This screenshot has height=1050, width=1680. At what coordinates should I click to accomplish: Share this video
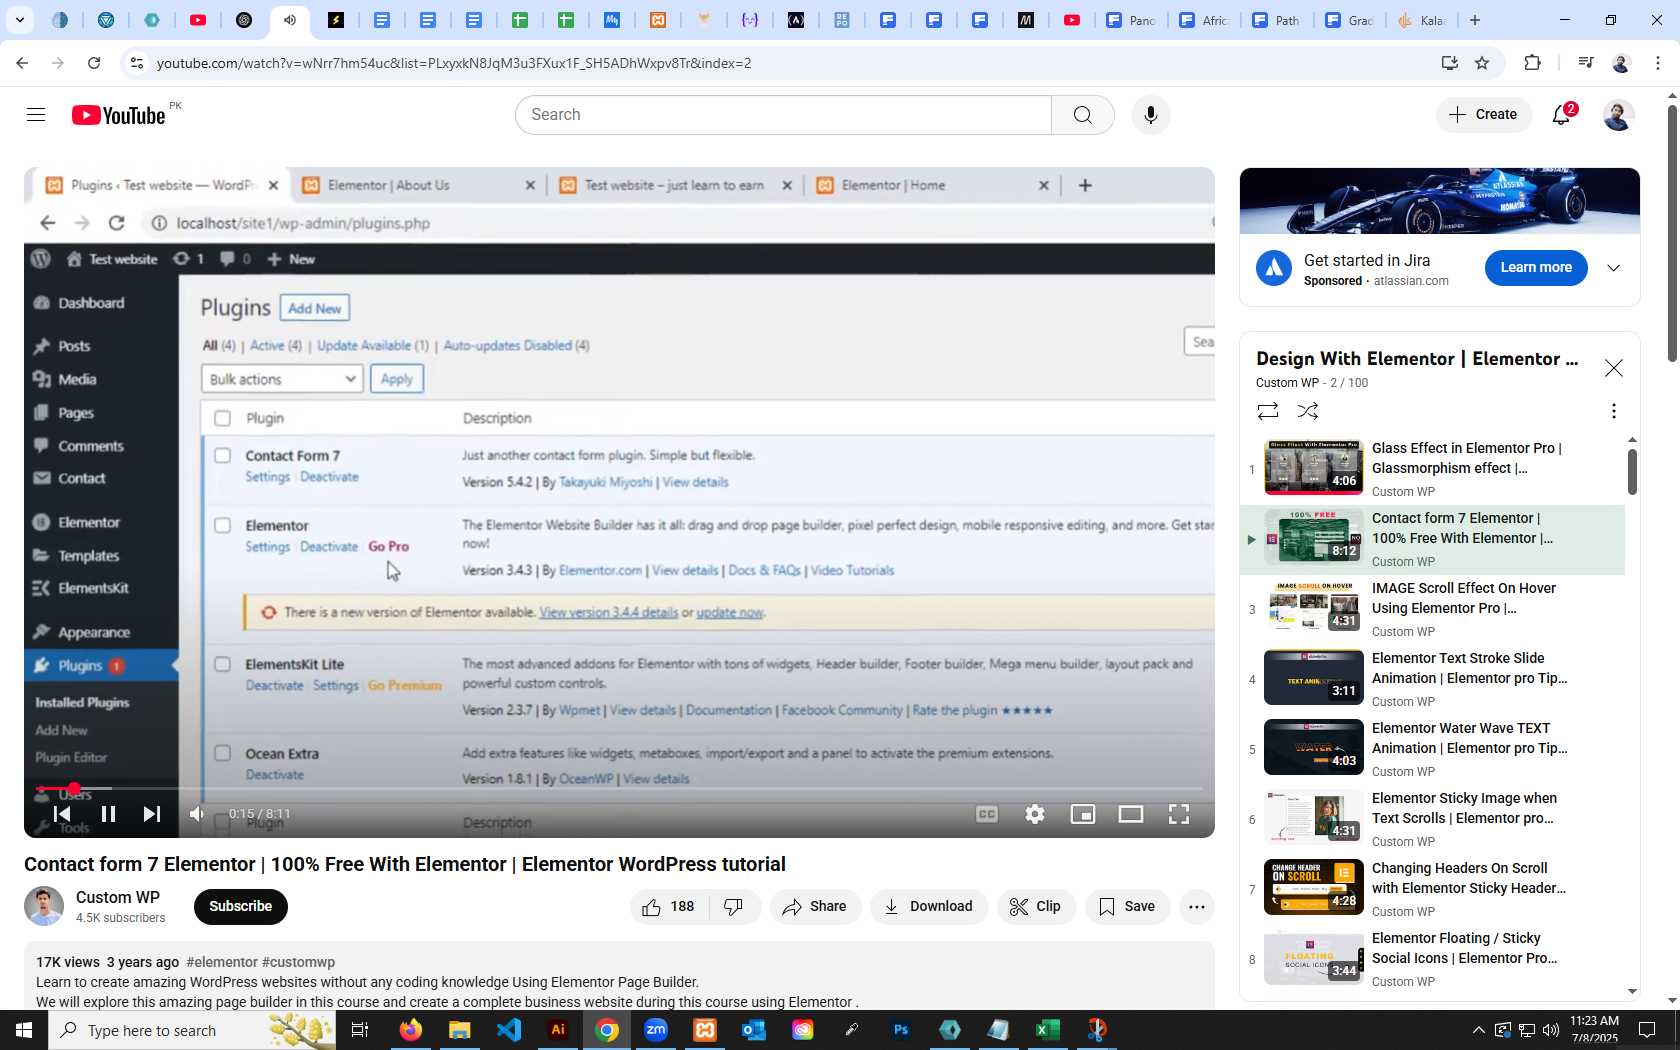click(815, 907)
